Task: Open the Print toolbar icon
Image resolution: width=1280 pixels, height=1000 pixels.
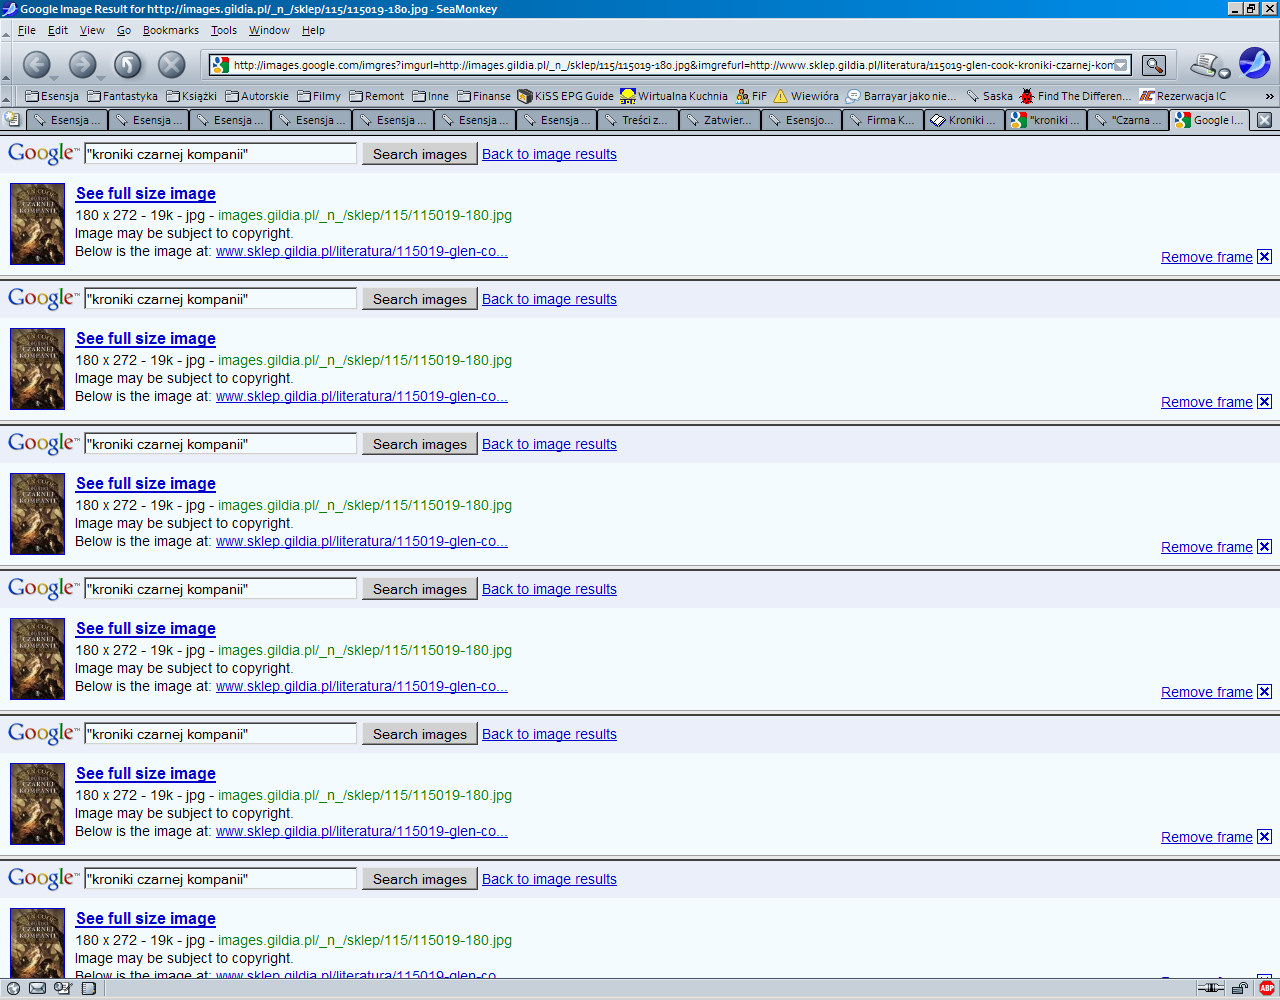Action: point(1204,65)
